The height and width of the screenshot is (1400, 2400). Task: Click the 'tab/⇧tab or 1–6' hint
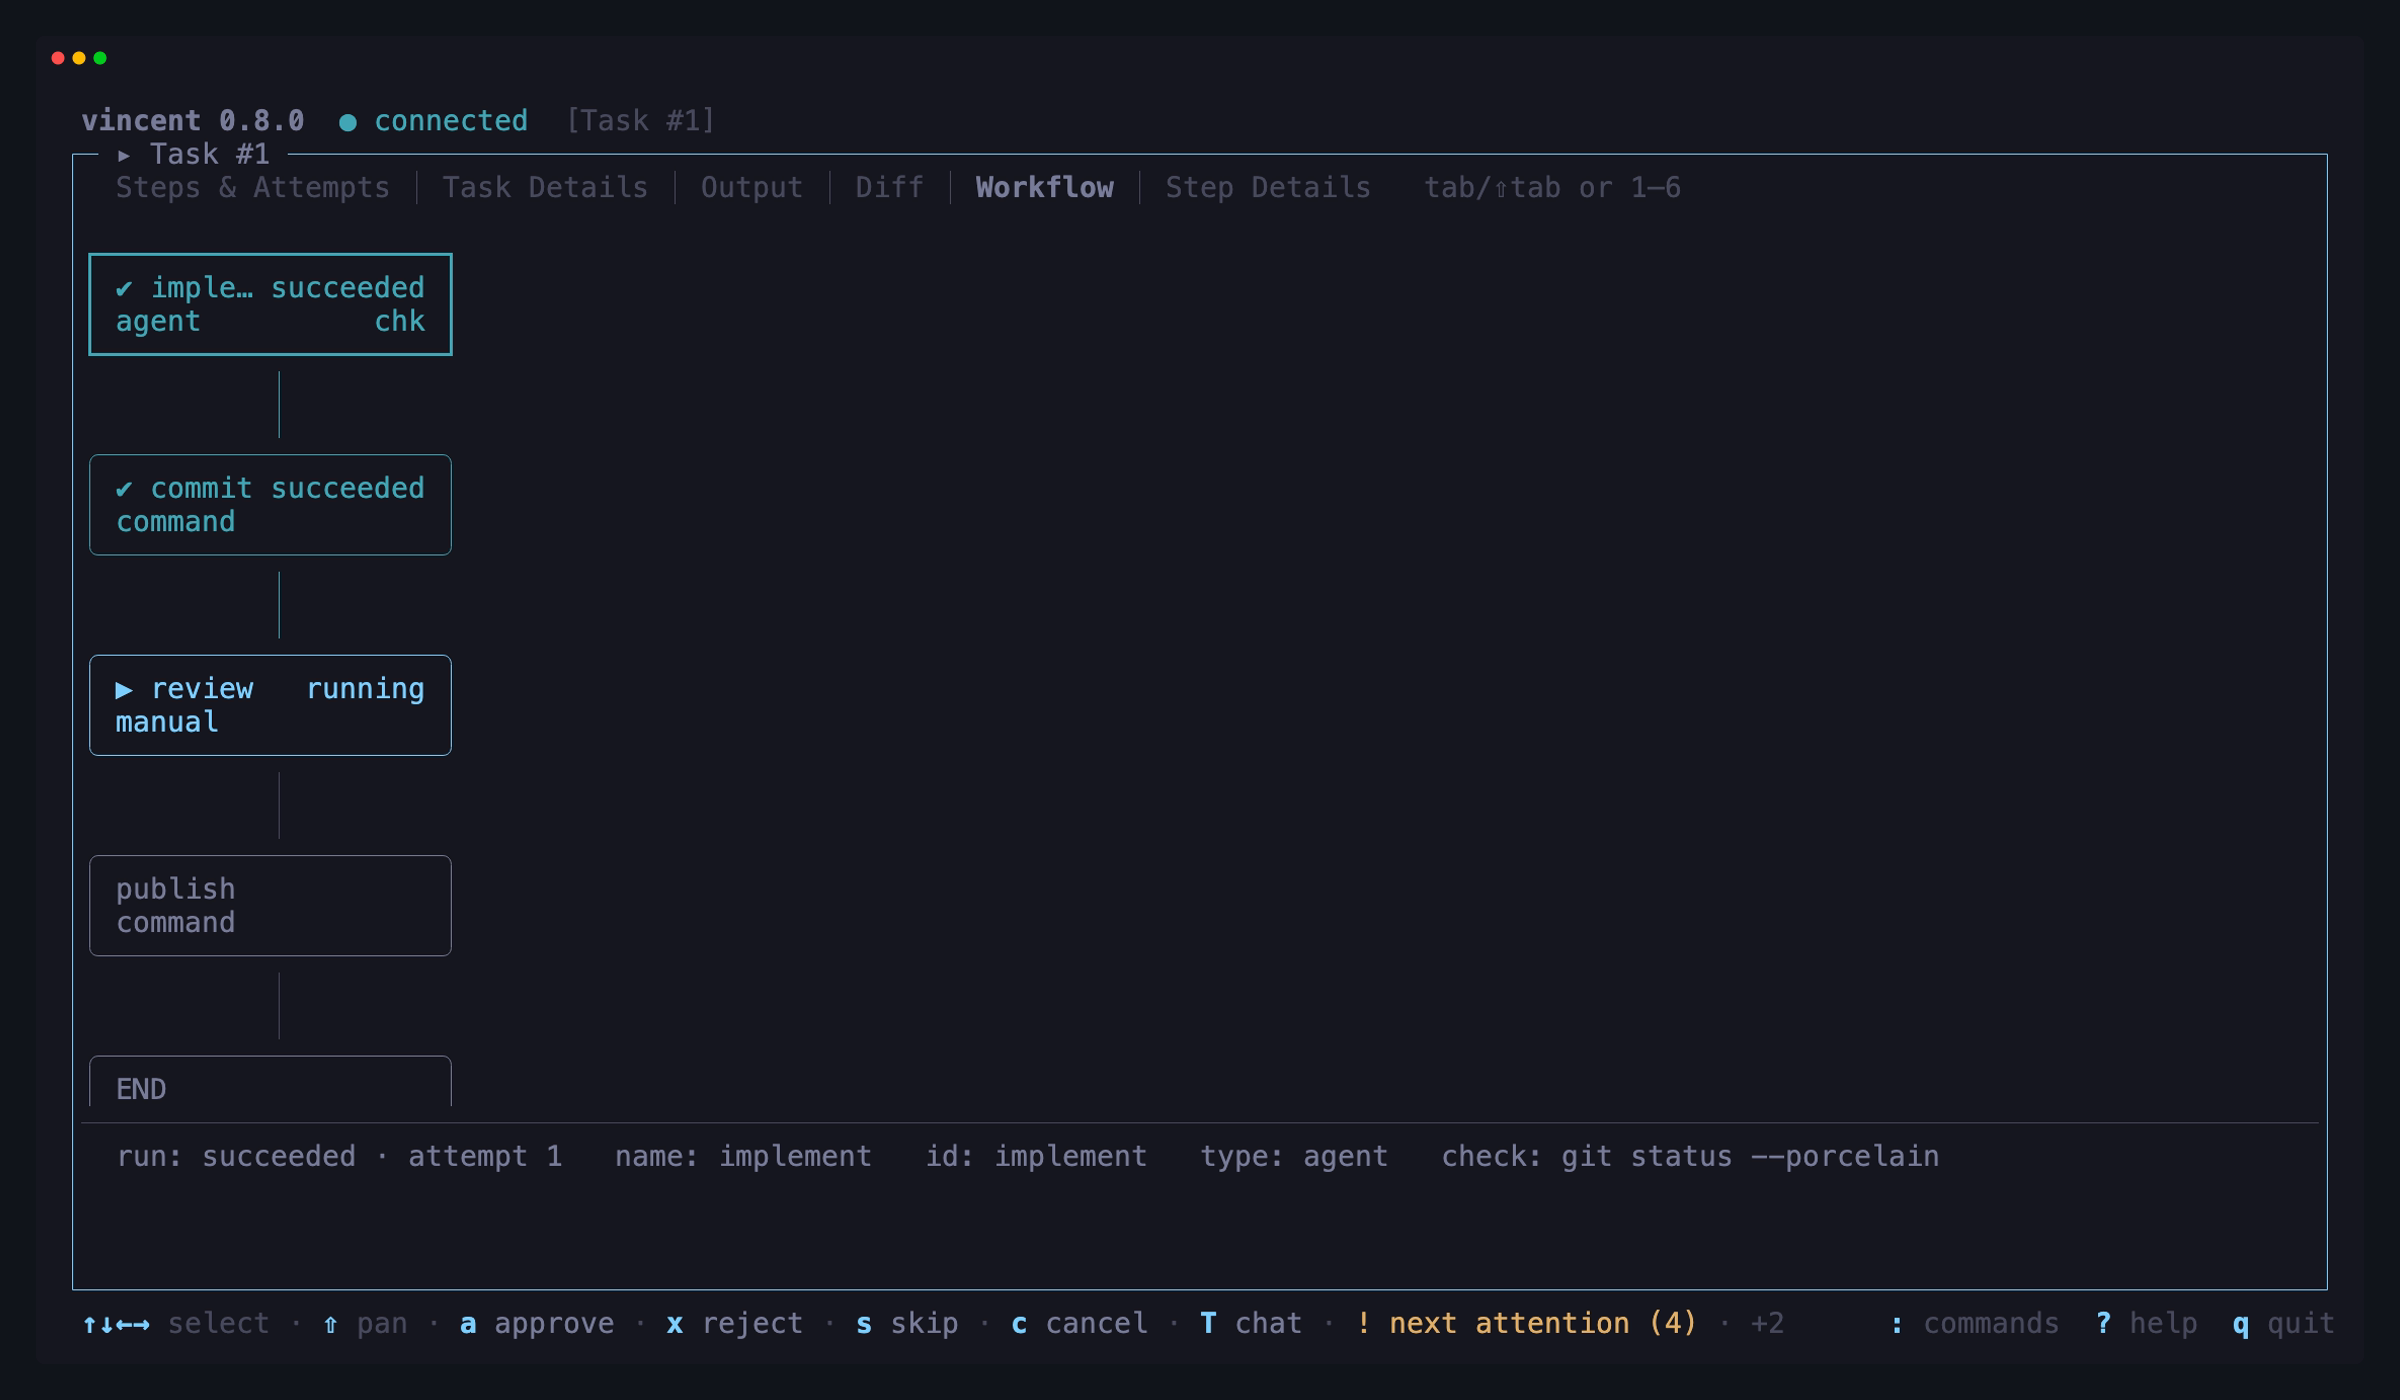point(1552,188)
